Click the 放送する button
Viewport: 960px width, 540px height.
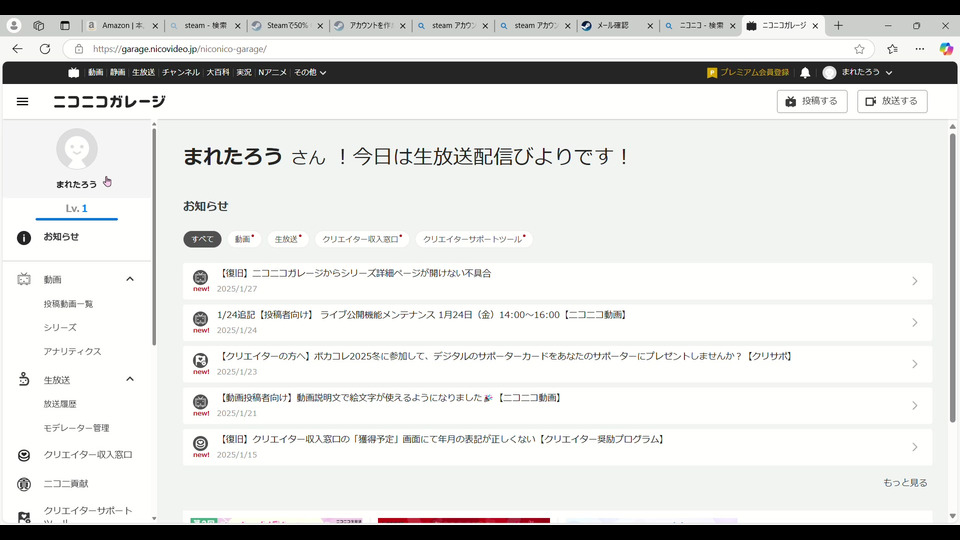[892, 101]
